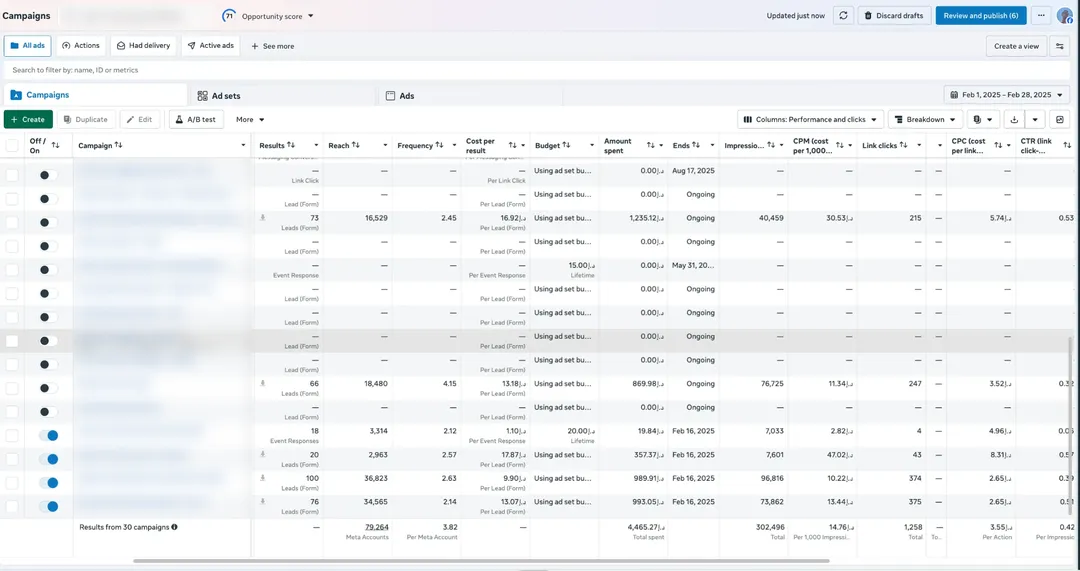
Task: Switch to the Had delivery view
Action: point(143,46)
